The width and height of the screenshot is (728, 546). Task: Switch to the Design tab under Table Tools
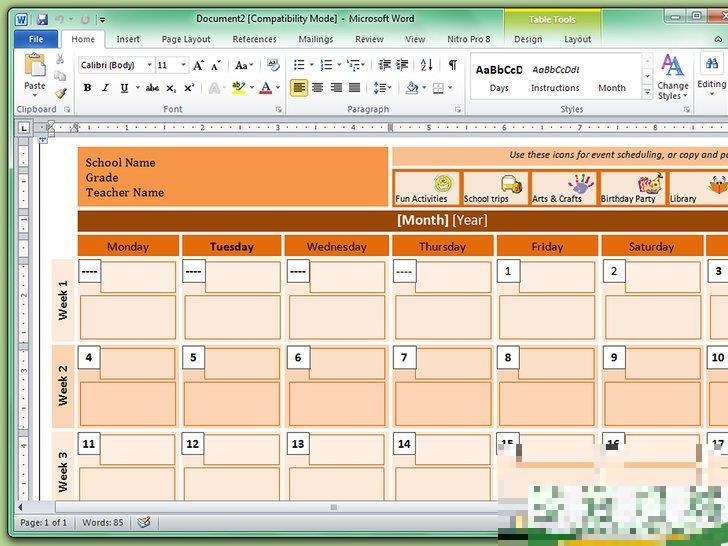(528, 39)
